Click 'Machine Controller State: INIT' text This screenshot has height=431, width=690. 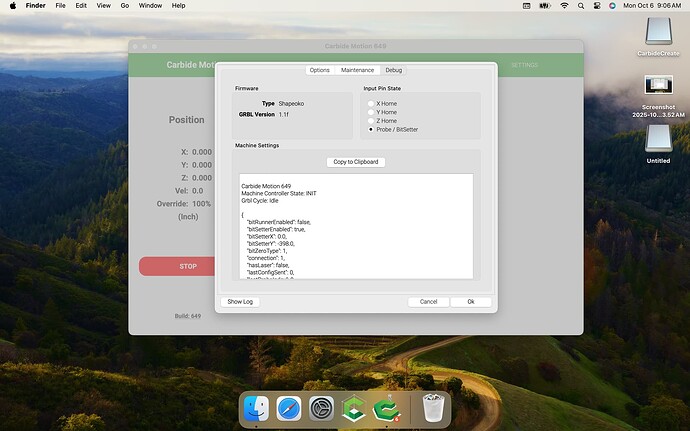point(279,193)
